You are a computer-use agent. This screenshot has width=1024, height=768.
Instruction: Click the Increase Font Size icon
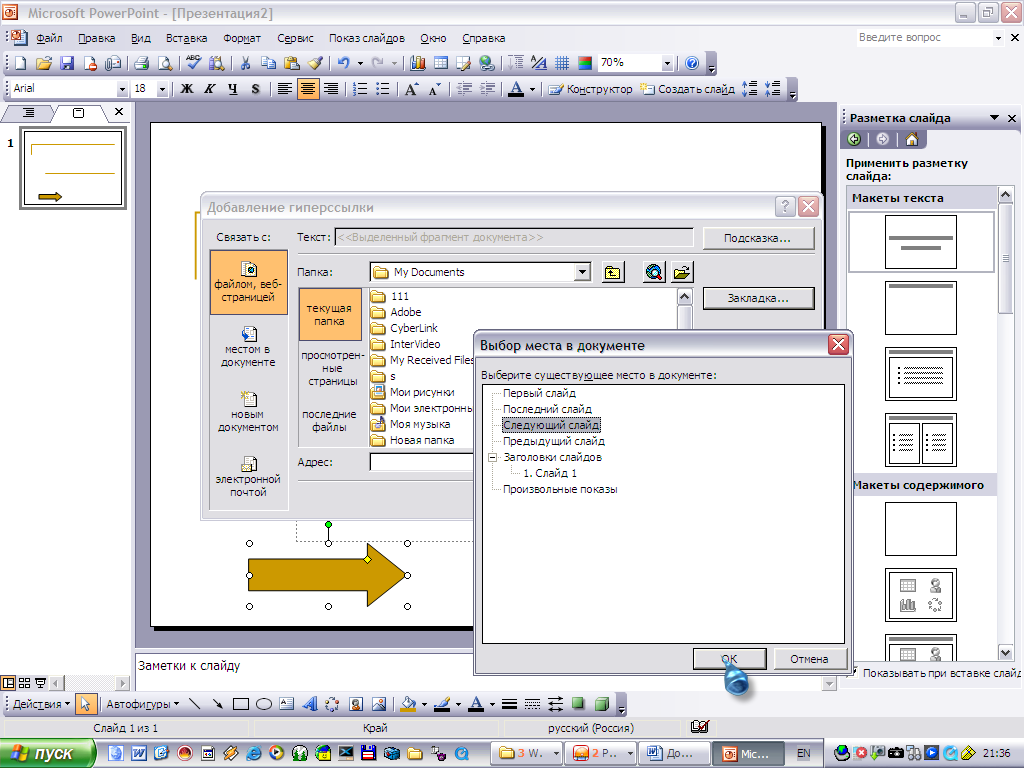coord(411,89)
